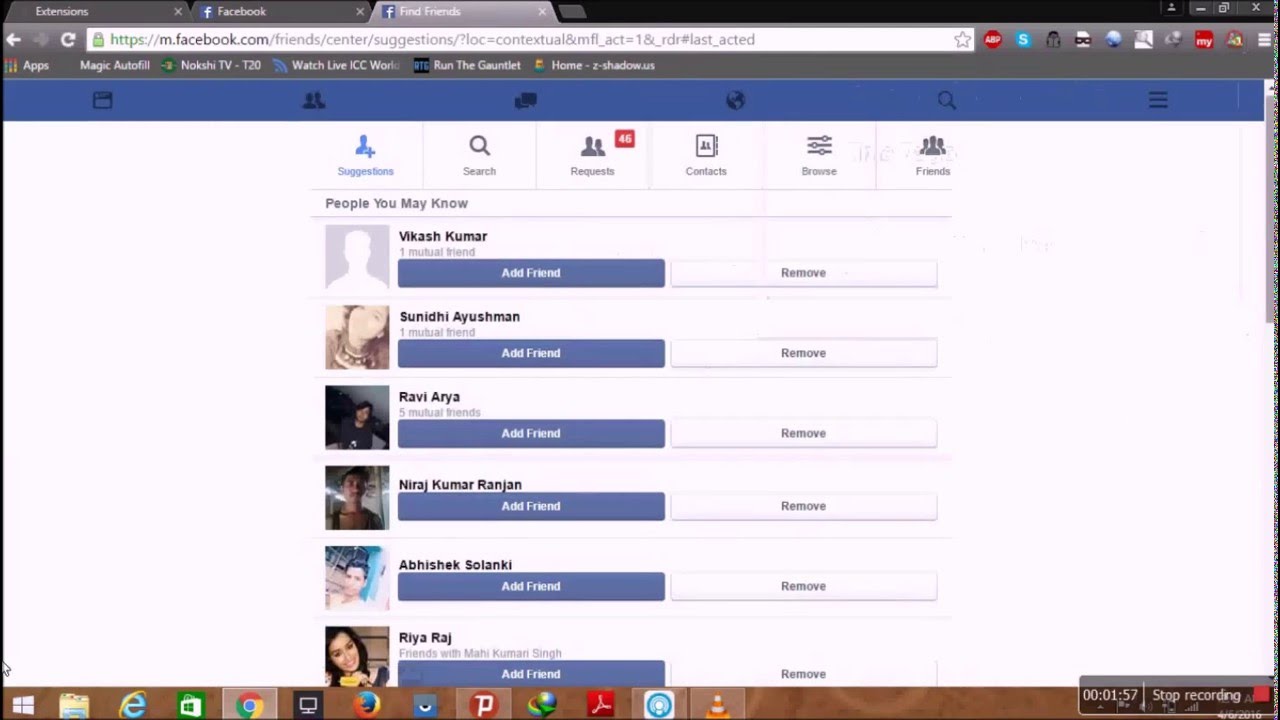This screenshot has height=720, width=1280.
Task: Switch to the Contacts tab
Action: point(706,155)
